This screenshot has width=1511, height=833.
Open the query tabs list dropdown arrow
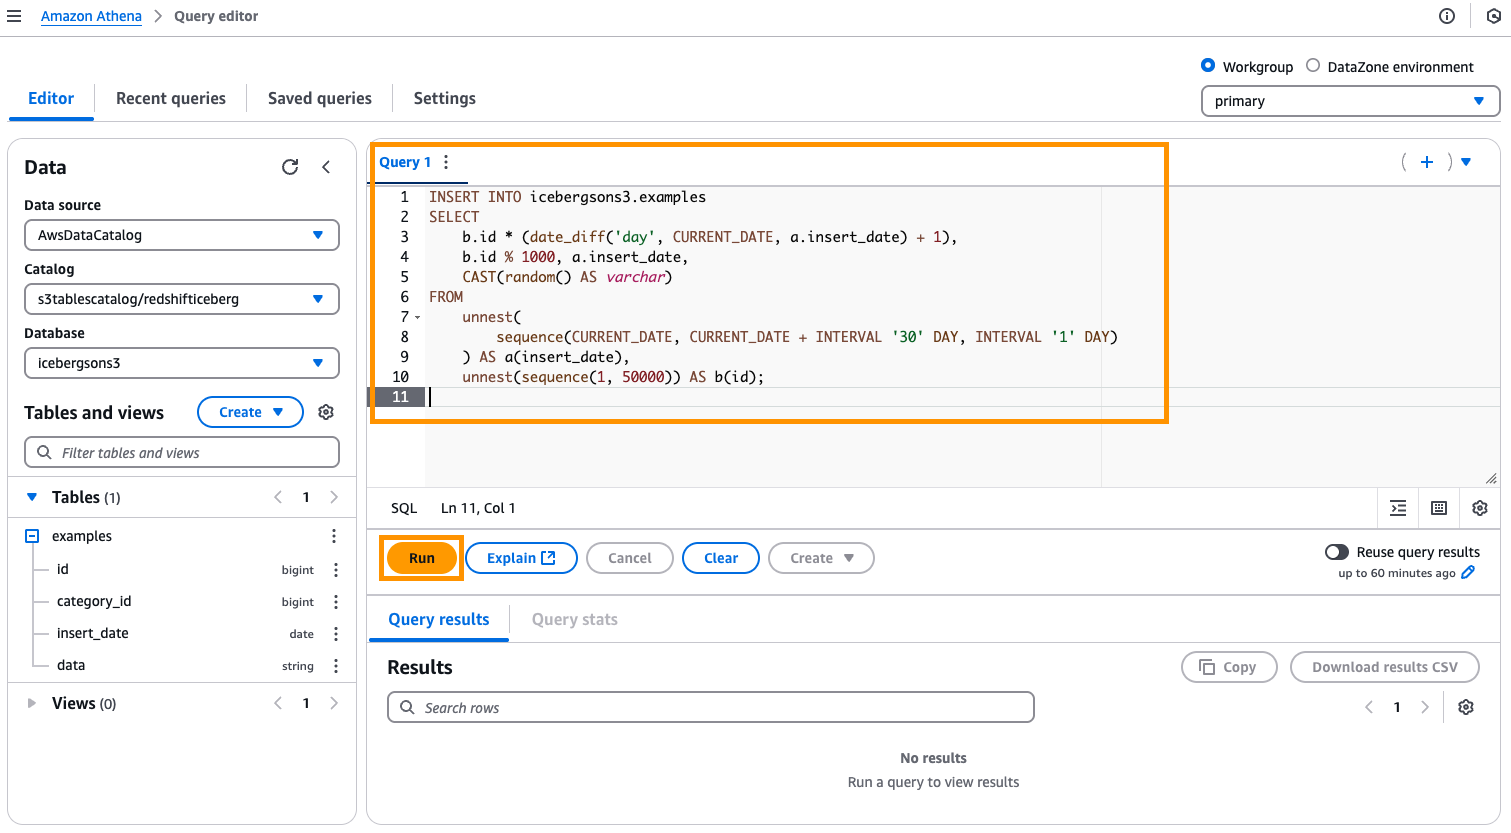tap(1466, 162)
